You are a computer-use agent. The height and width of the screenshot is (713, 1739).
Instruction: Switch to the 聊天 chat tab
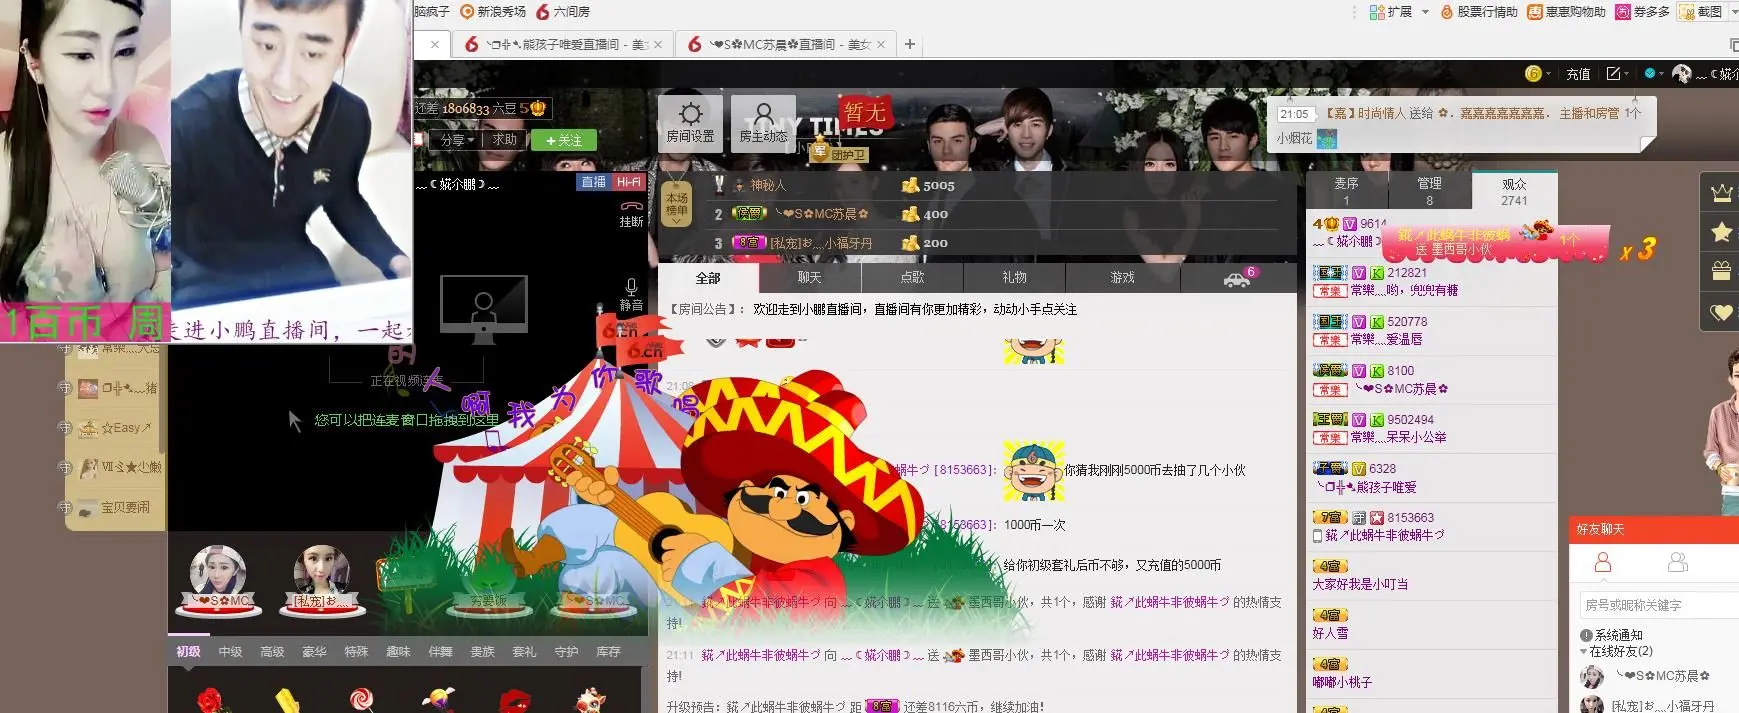pos(809,278)
